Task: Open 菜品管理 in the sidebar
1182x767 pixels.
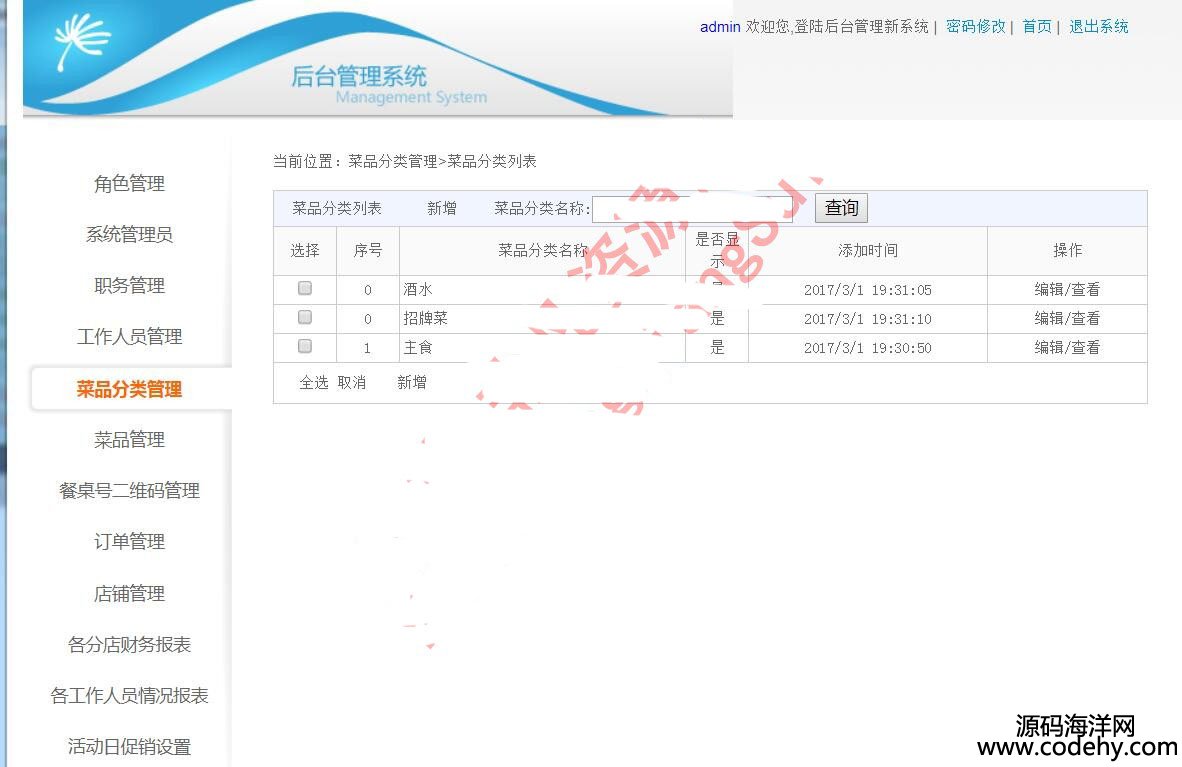Action: point(129,440)
